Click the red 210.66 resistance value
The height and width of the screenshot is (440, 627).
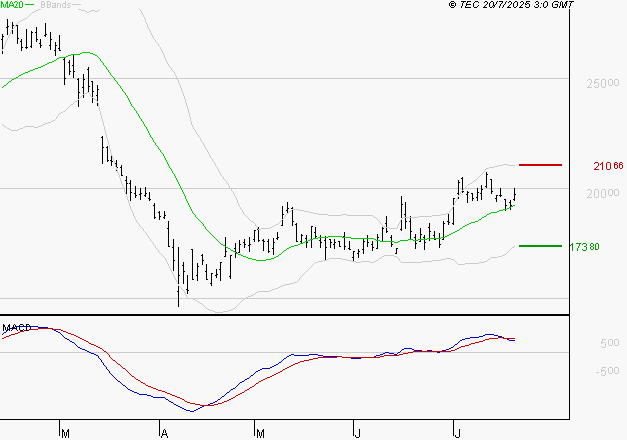608,166
